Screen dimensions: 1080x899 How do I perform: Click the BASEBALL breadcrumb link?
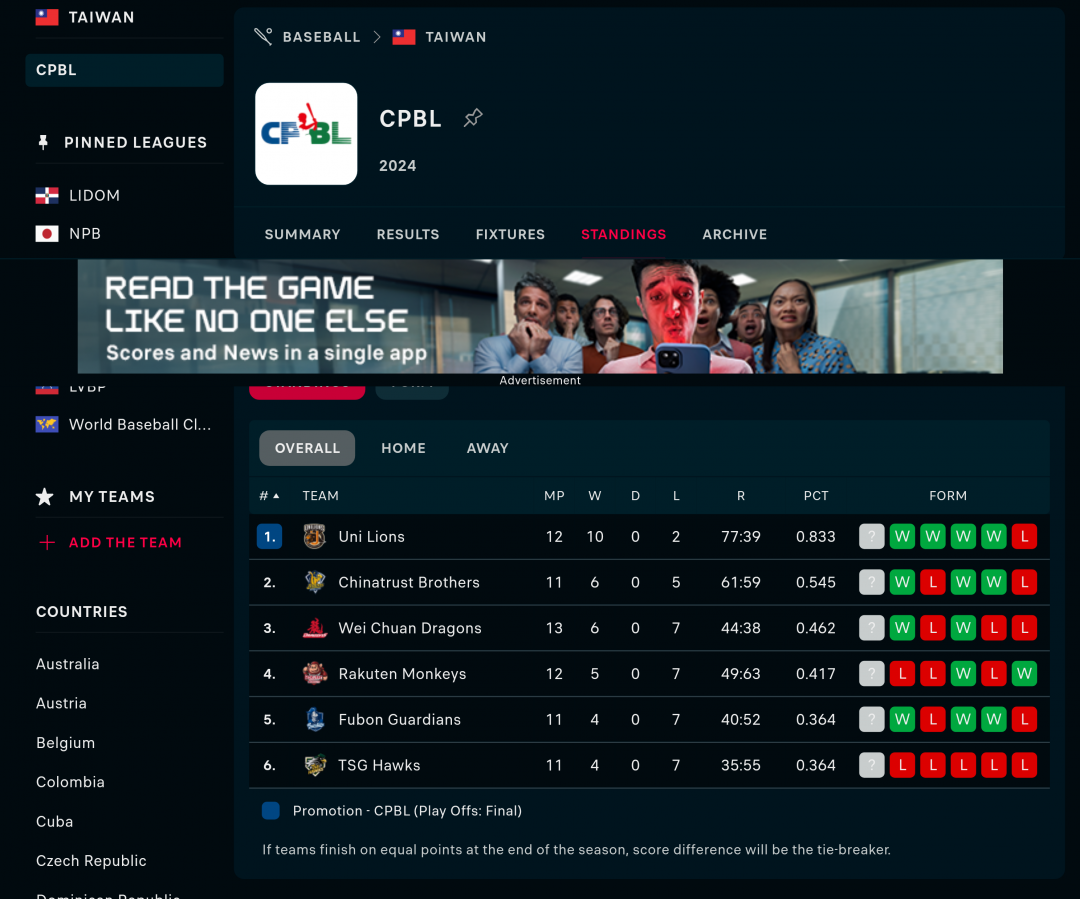(x=322, y=37)
